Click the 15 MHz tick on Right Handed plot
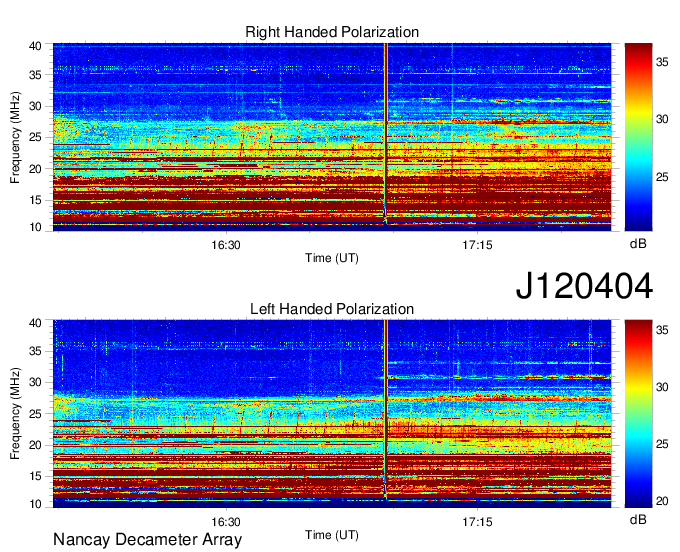 tap(35, 200)
